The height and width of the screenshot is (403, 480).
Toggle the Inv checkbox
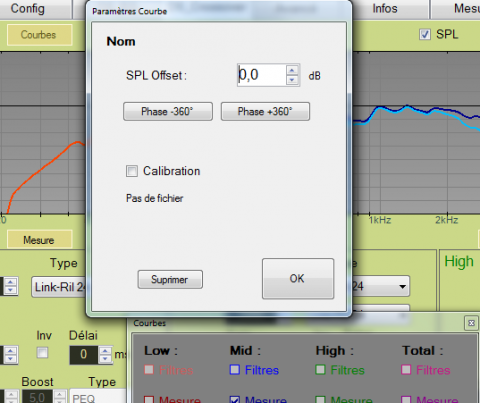click(42, 352)
